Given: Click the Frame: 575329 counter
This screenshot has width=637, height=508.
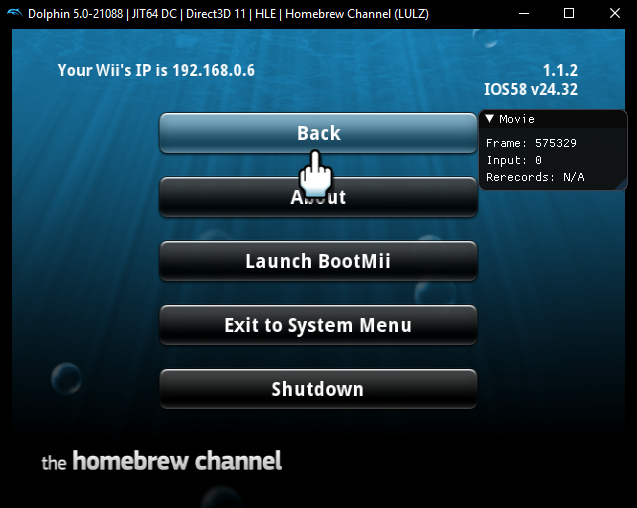Looking at the screenshot, I should (x=531, y=143).
